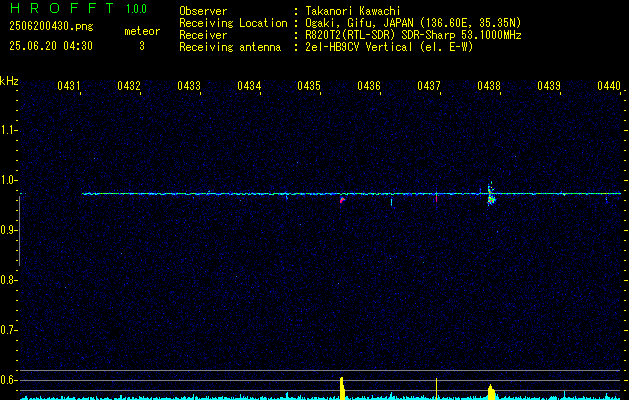Click the 0437 time axis label
The image size is (629, 400).
[x=428, y=85]
